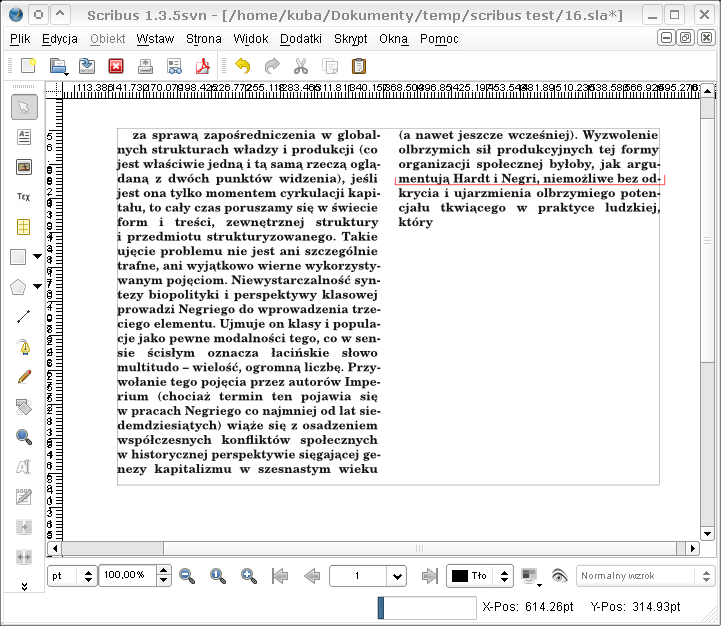Toggle the eye preview mode icon
The image size is (721, 626).
[x=559, y=576]
